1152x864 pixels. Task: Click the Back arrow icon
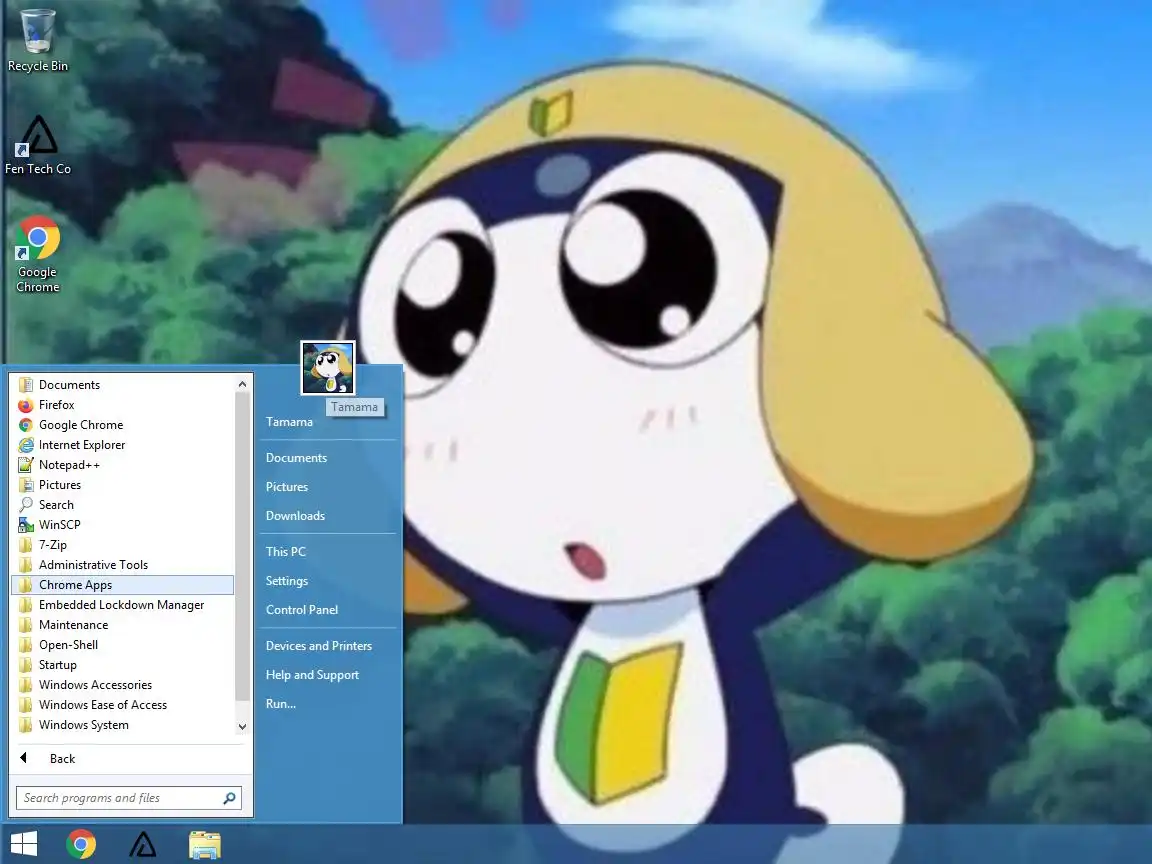(x=24, y=757)
